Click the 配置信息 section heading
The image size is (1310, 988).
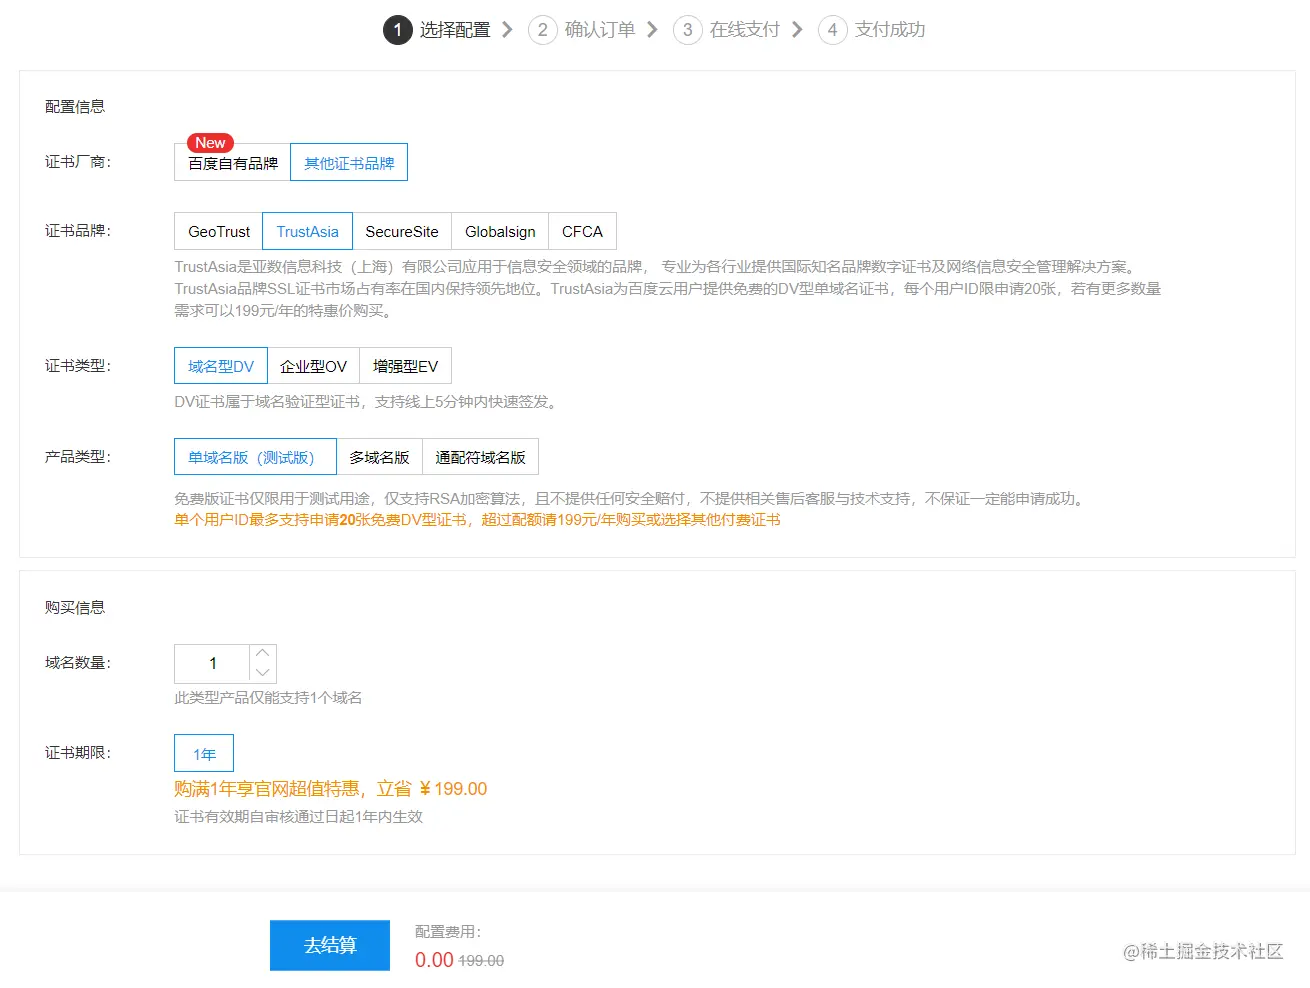[75, 106]
